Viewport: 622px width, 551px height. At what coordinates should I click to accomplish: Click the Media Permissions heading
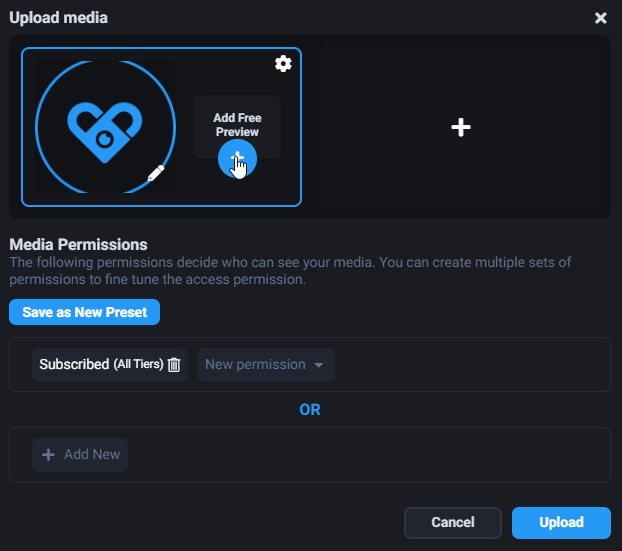tap(78, 244)
